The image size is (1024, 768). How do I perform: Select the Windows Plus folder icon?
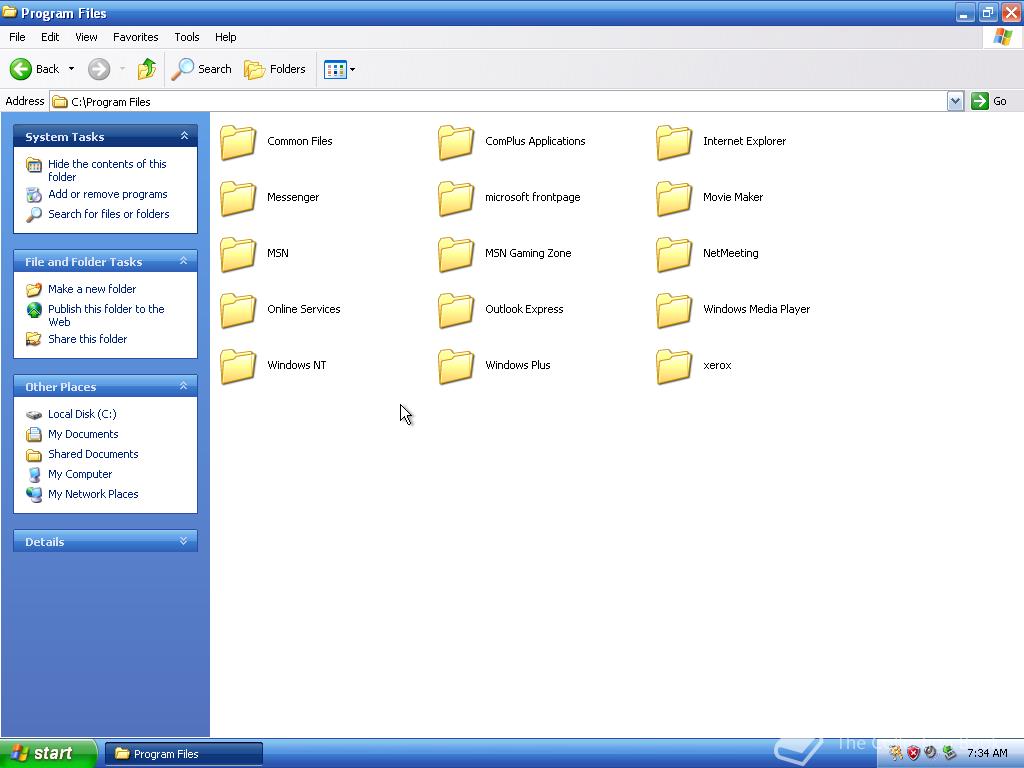pyautogui.click(x=456, y=366)
